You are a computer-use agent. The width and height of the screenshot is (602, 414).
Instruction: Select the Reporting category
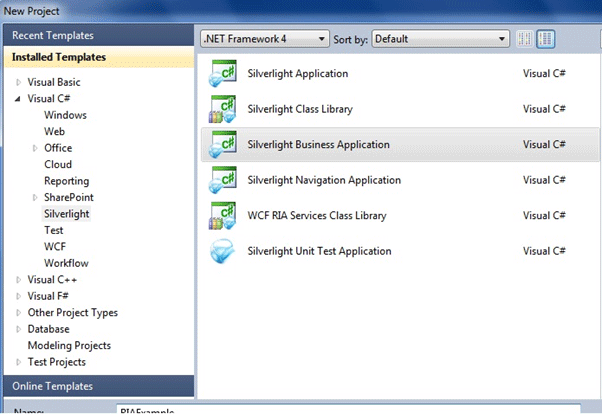coord(66,181)
